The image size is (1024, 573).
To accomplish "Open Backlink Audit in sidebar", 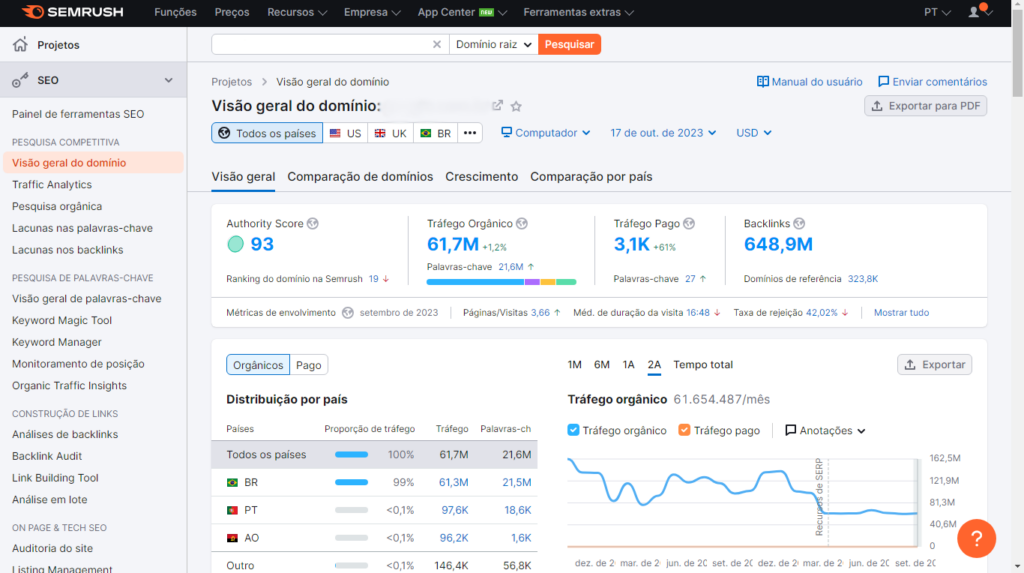I will click(46, 456).
